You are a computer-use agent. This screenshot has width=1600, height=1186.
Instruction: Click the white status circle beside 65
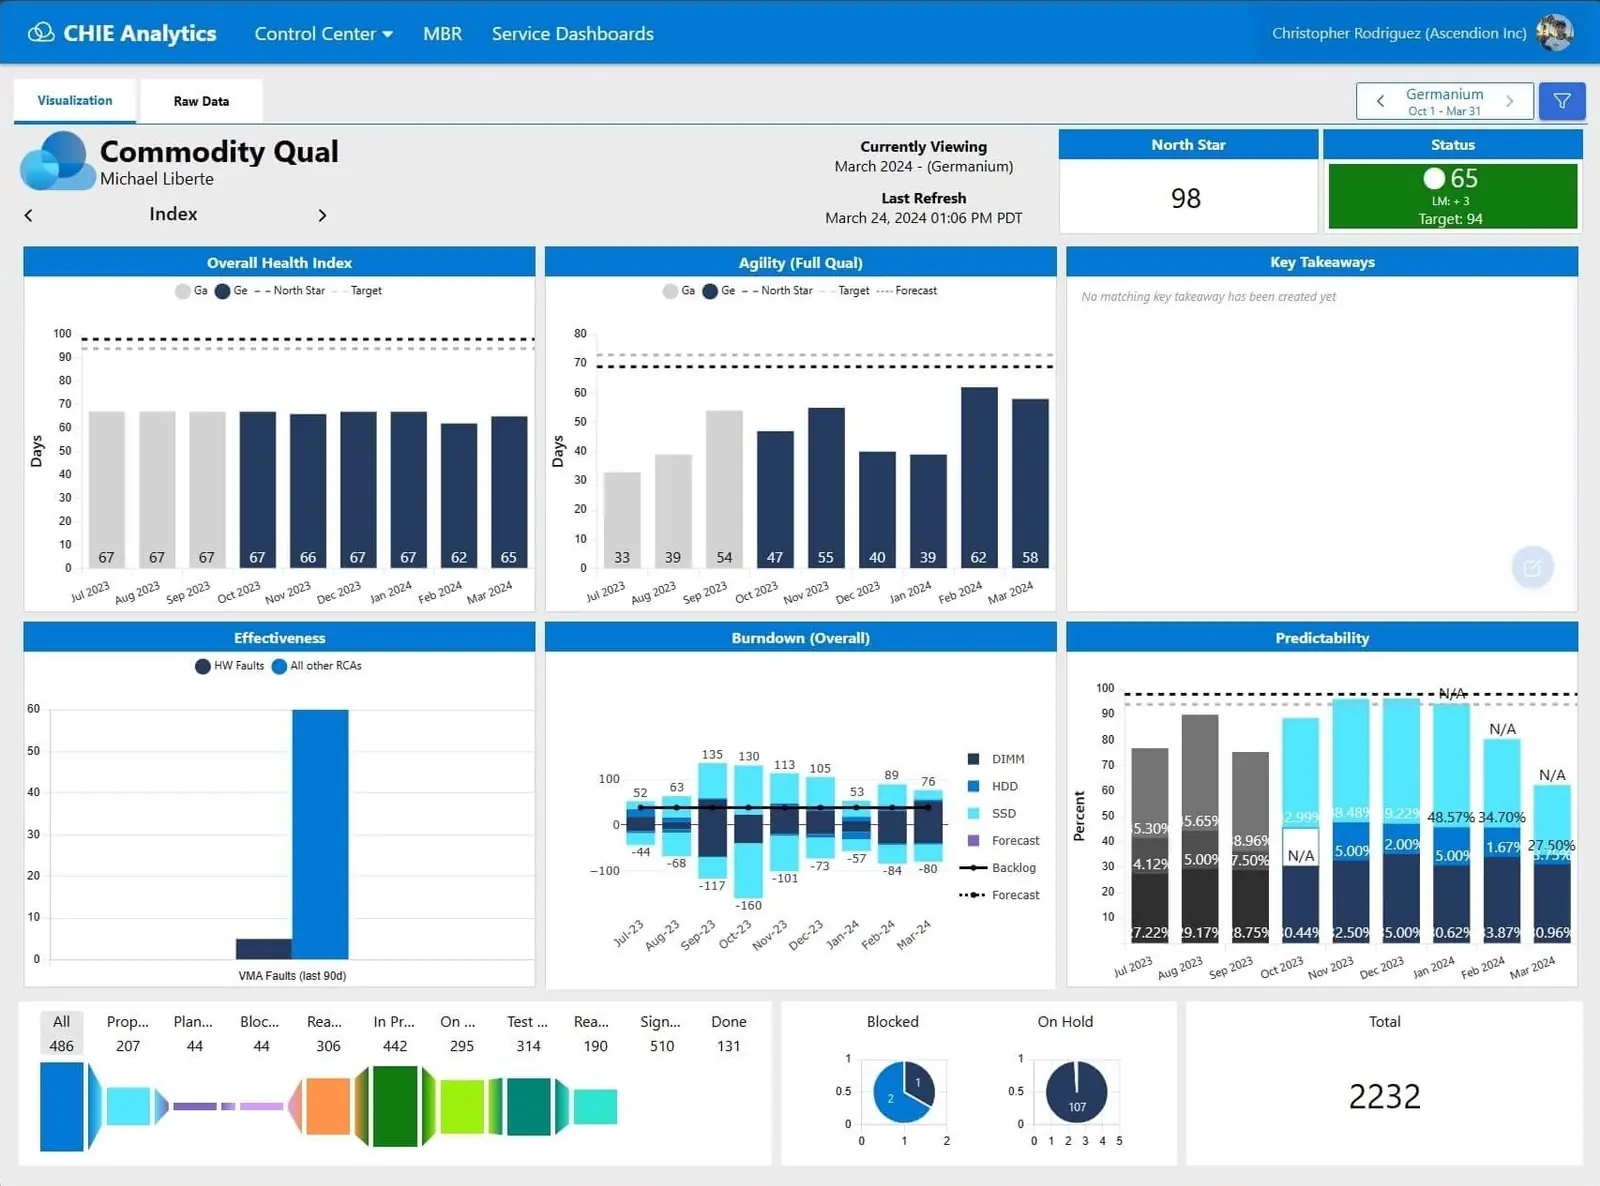(1434, 178)
